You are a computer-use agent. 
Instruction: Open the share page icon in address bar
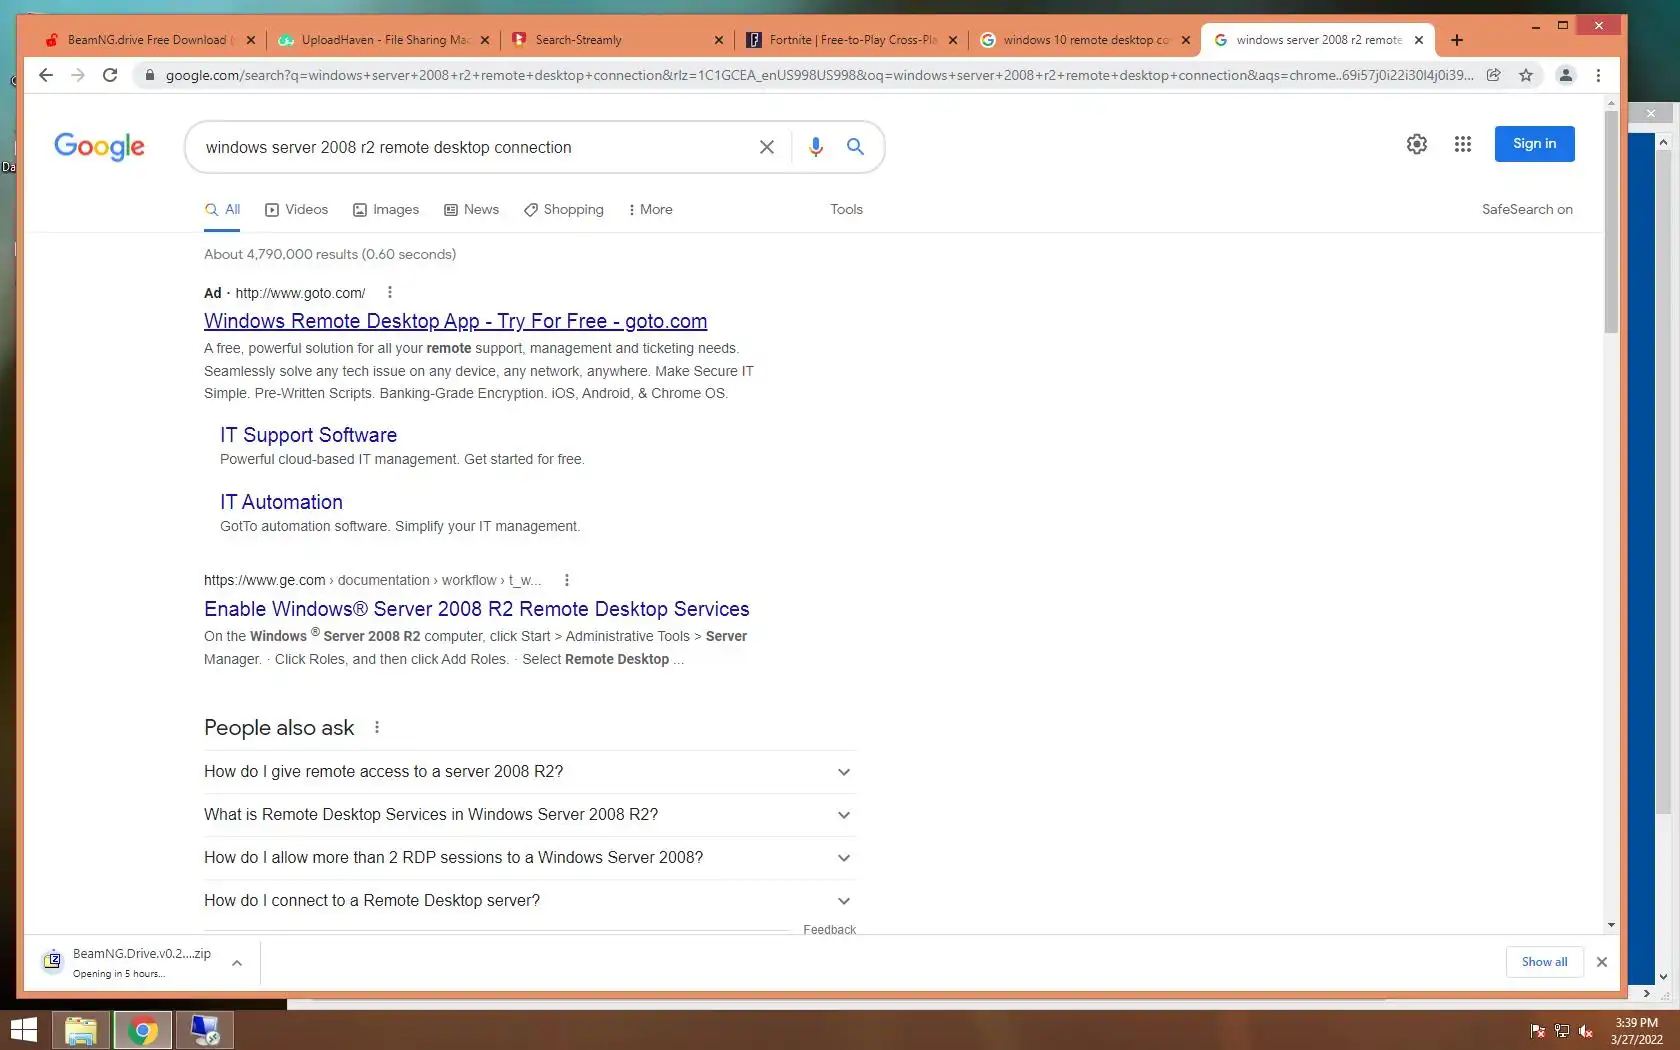coord(1493,75)
